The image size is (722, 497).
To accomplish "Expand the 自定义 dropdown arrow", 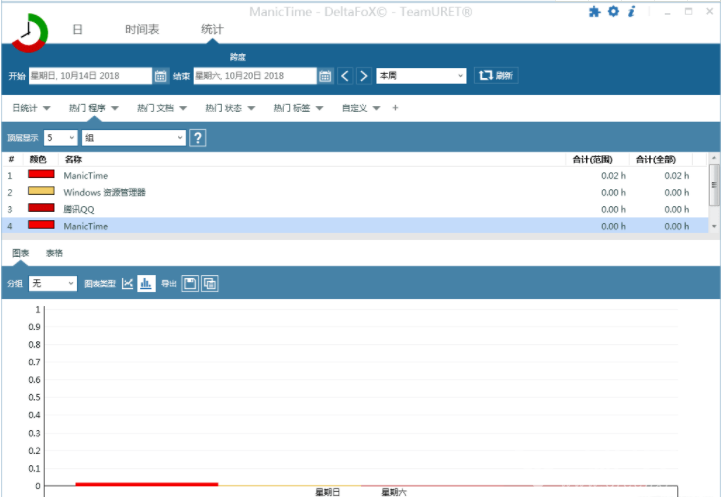I will (x=376, y=108).
